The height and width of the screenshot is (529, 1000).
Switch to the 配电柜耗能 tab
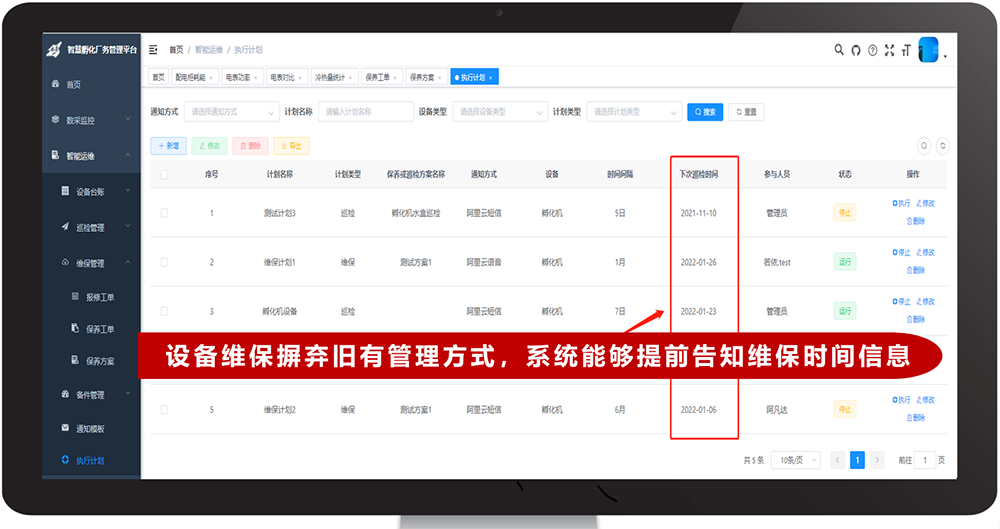click(193, 77)
